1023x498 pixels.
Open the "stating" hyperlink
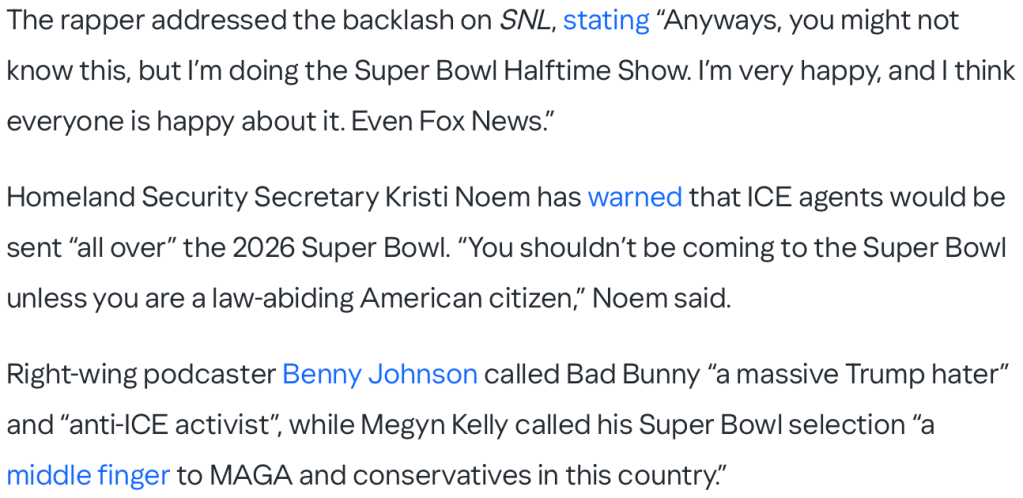tap(606, 21)
